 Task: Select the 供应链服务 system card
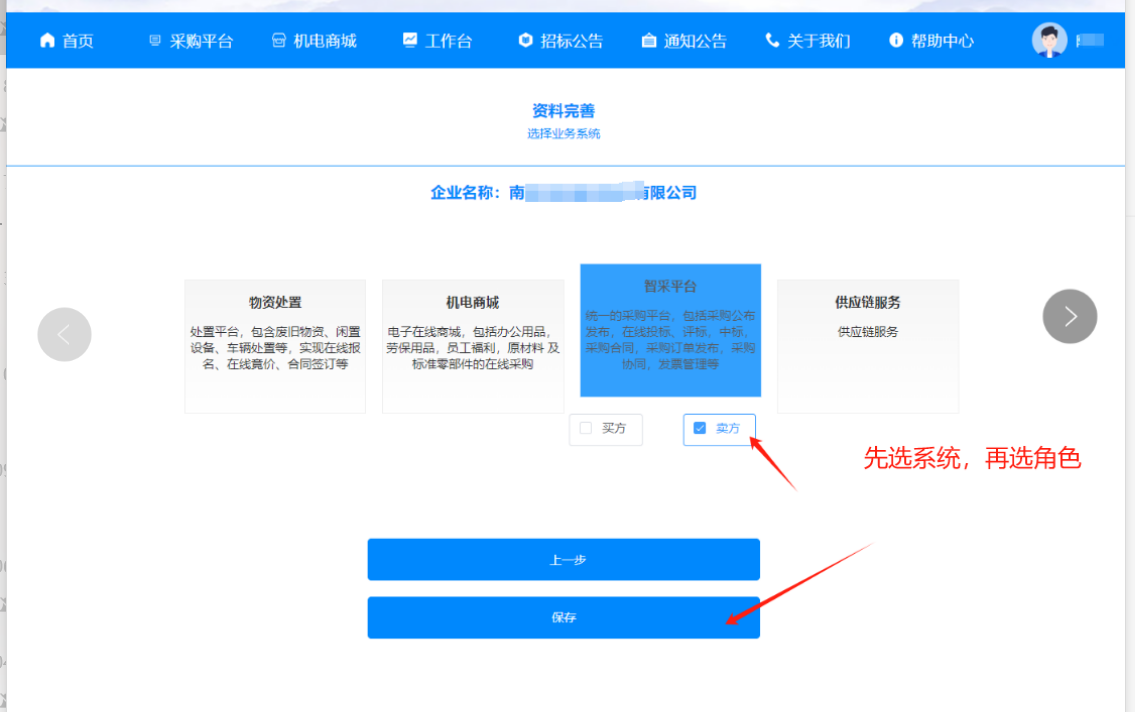(867, 346)
